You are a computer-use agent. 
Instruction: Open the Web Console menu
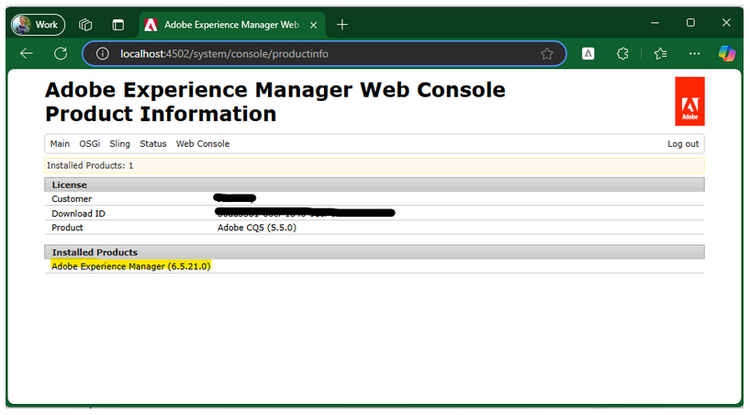click(x=203, y=144)
